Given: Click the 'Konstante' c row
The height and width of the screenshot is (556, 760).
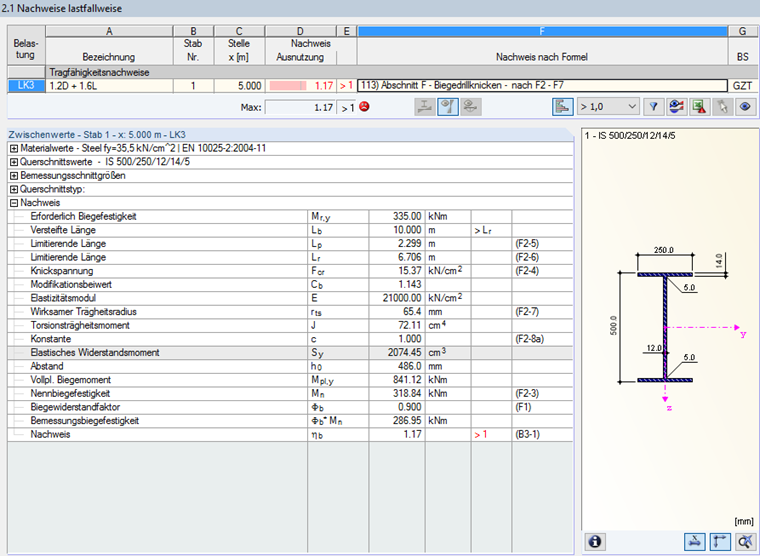Looking at the screenshot, I should 290,339.
